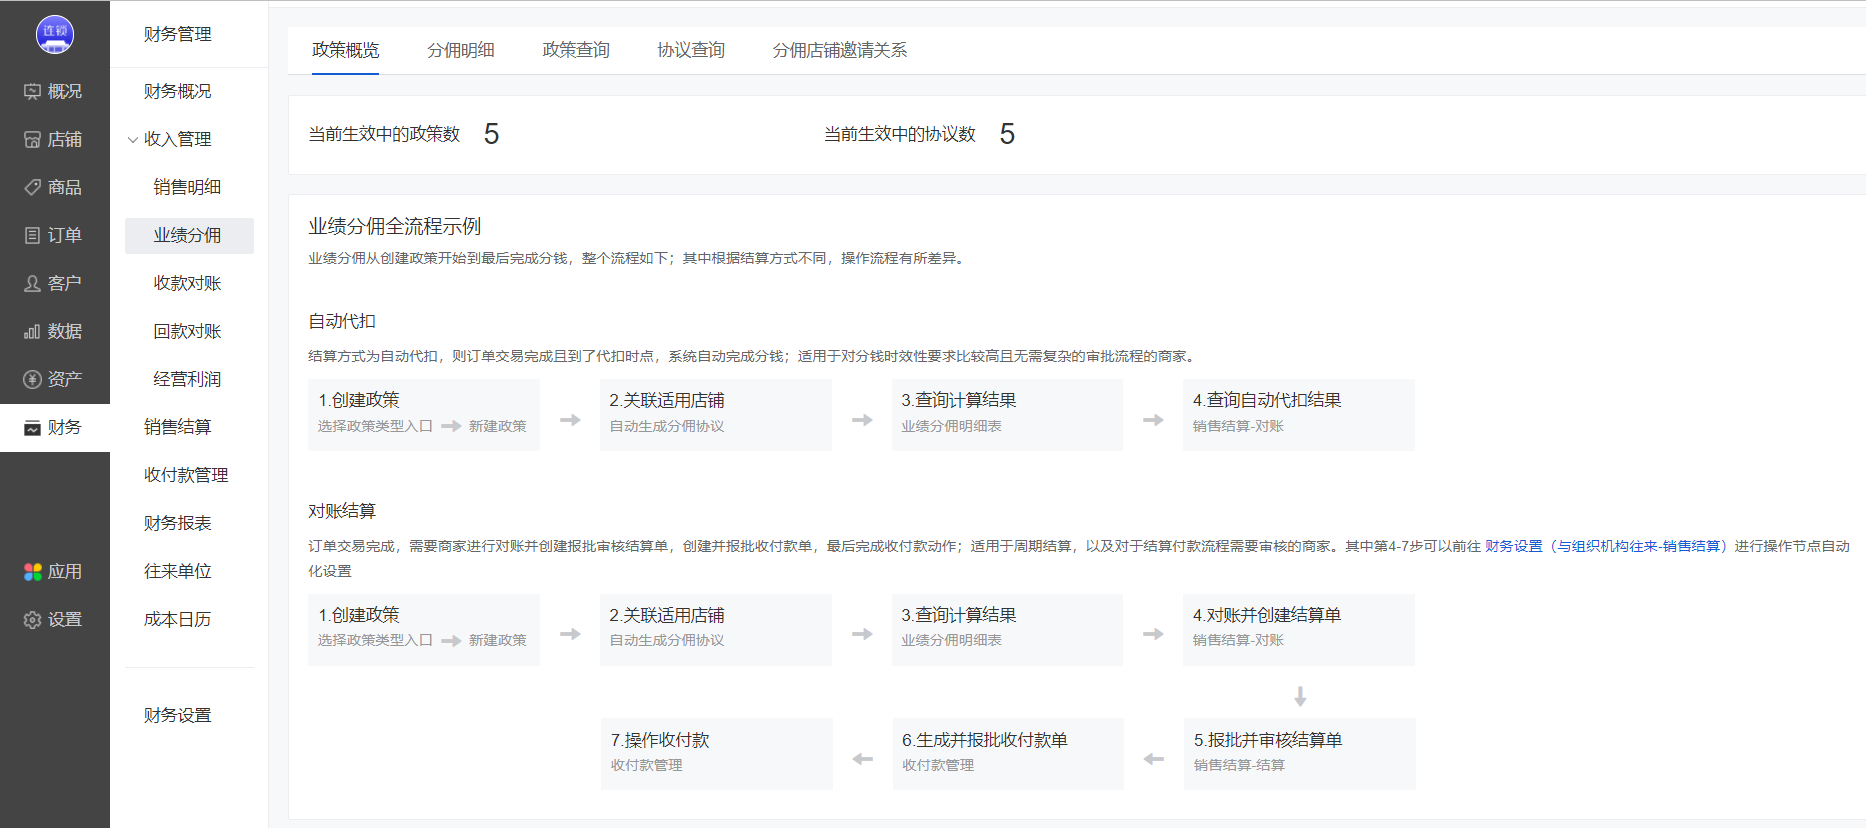The height and width of the screenshot is (828, 1866).
Task: Open 财务设置 menu item
Action: click(x=177, y=715)
